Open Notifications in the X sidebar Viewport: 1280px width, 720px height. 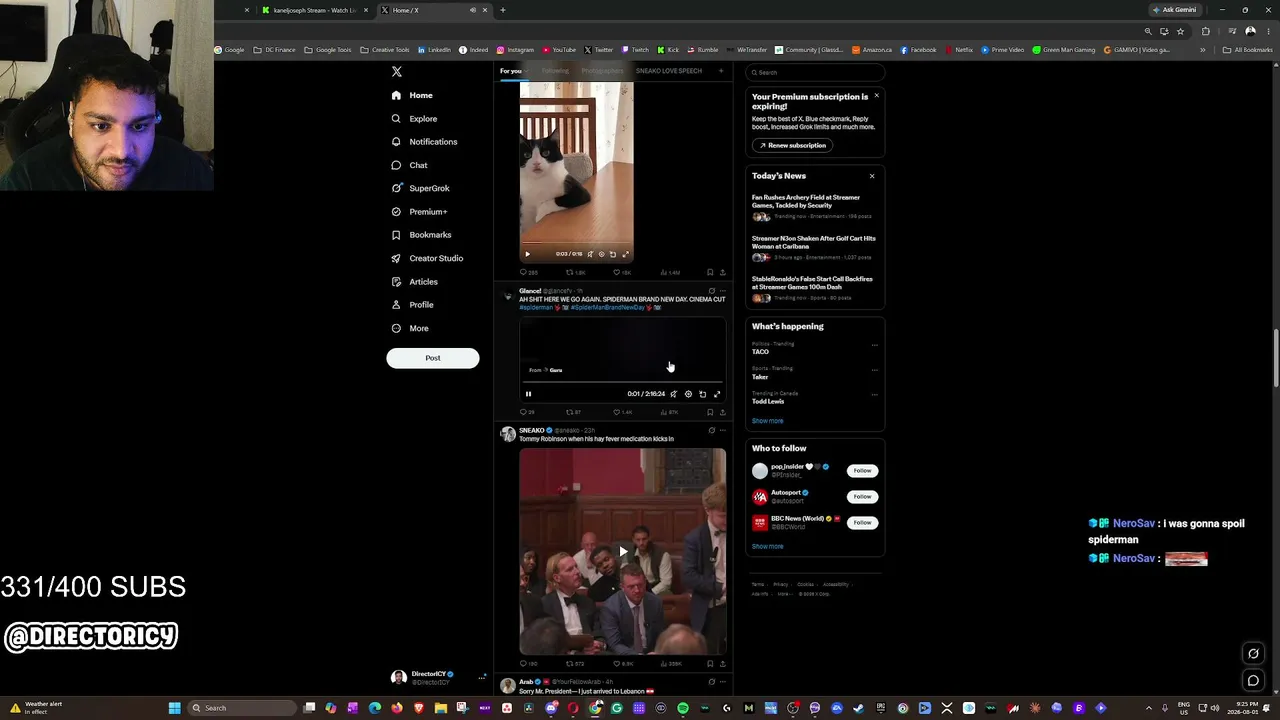[x=424, y=142]
